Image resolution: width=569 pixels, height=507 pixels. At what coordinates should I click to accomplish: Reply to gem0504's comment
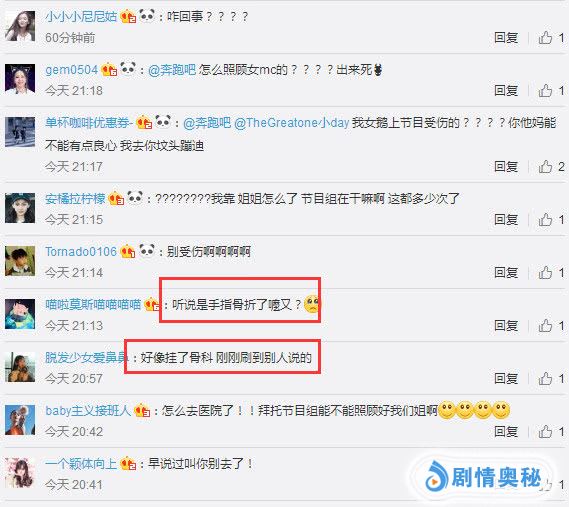click(x=506, y=90)
